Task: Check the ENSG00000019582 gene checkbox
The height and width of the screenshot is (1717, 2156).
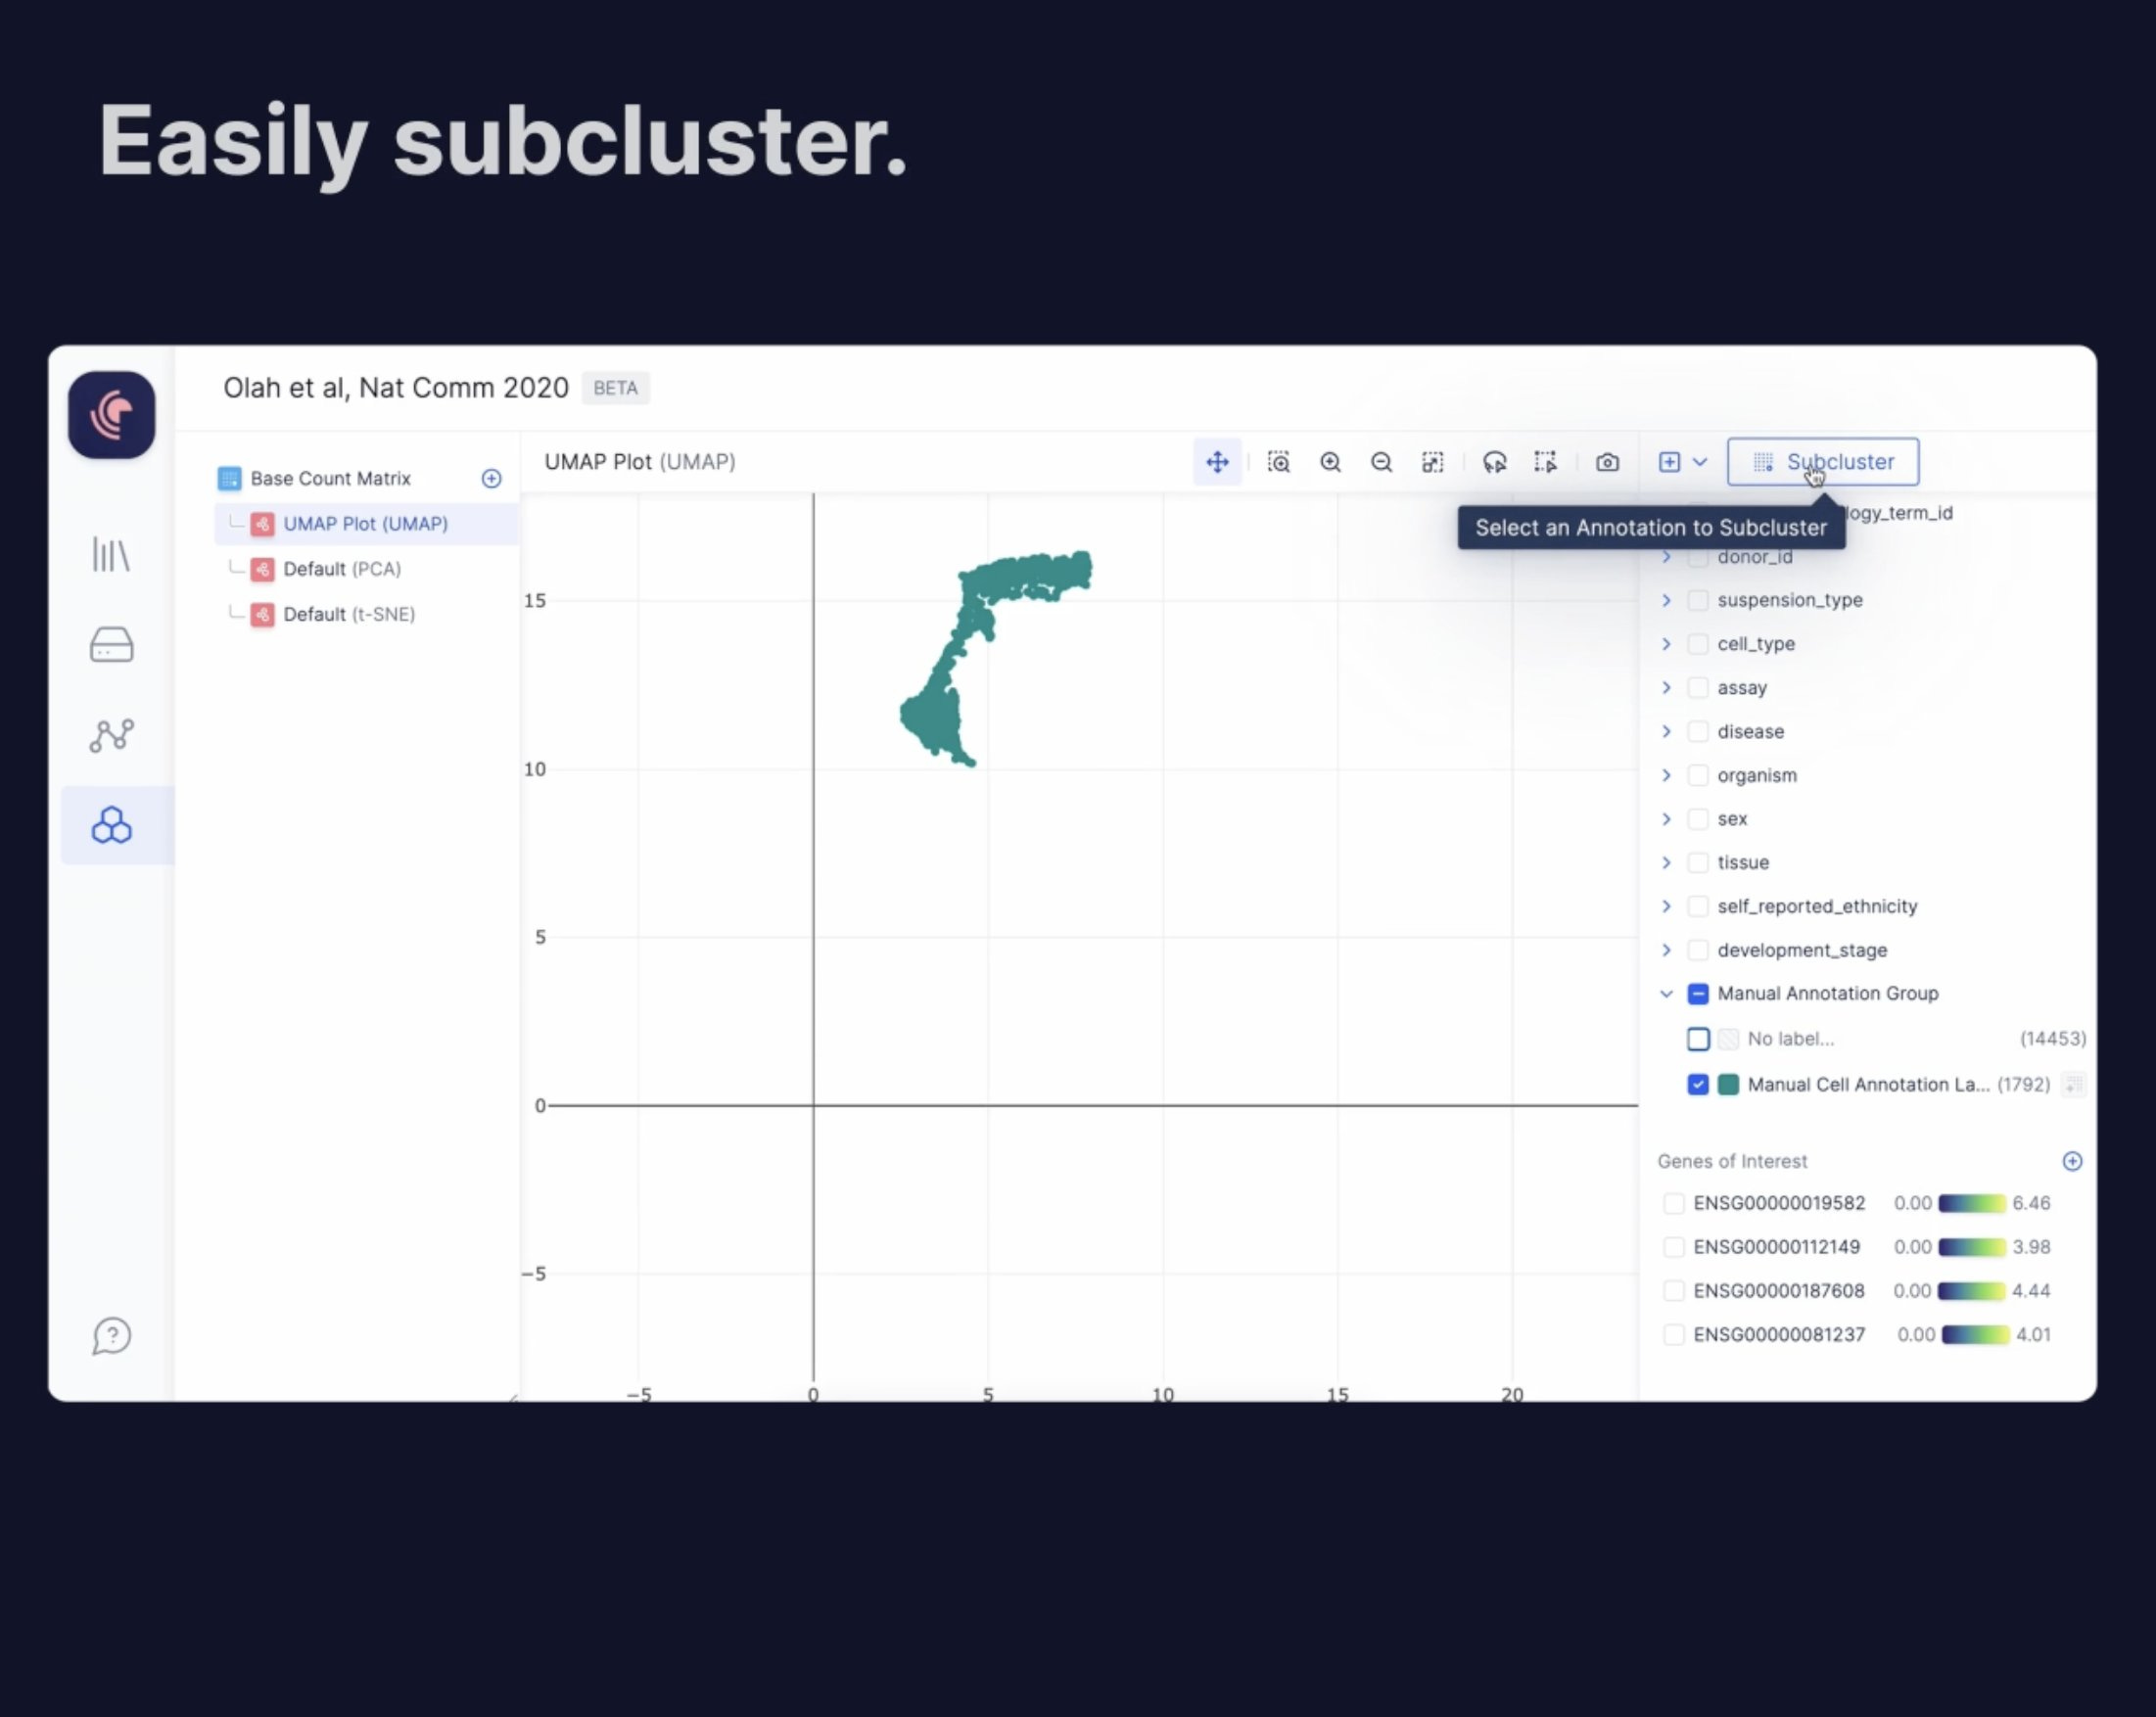Action: pos(1673,1203)
